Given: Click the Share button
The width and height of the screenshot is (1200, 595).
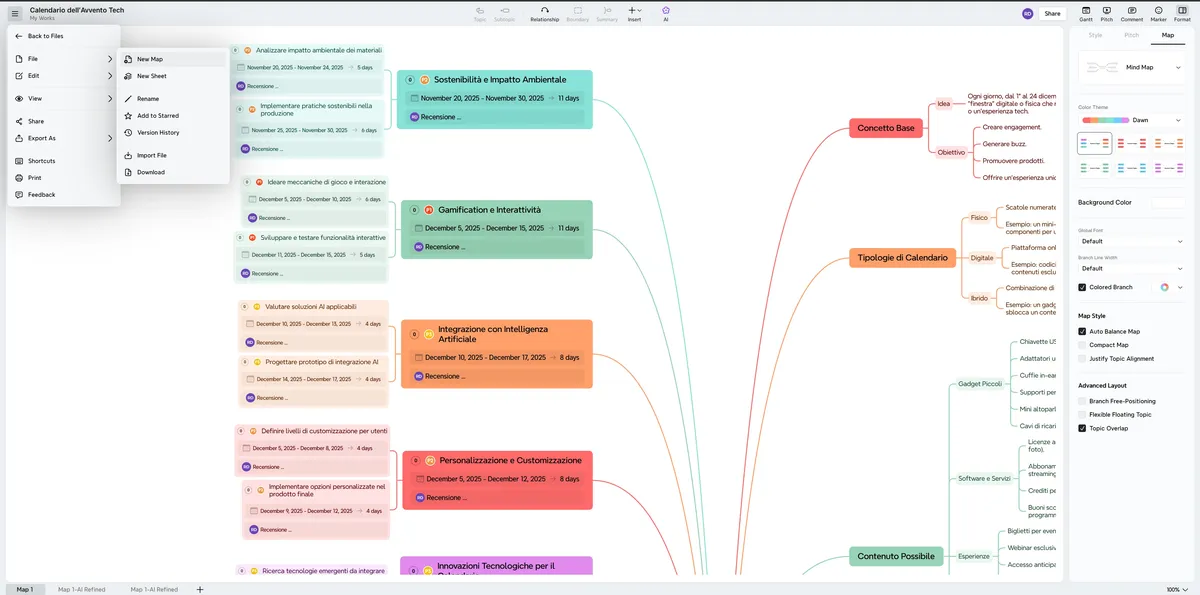Looking at the screenshot, I should pyautogui.click(x=1052, y=13).
